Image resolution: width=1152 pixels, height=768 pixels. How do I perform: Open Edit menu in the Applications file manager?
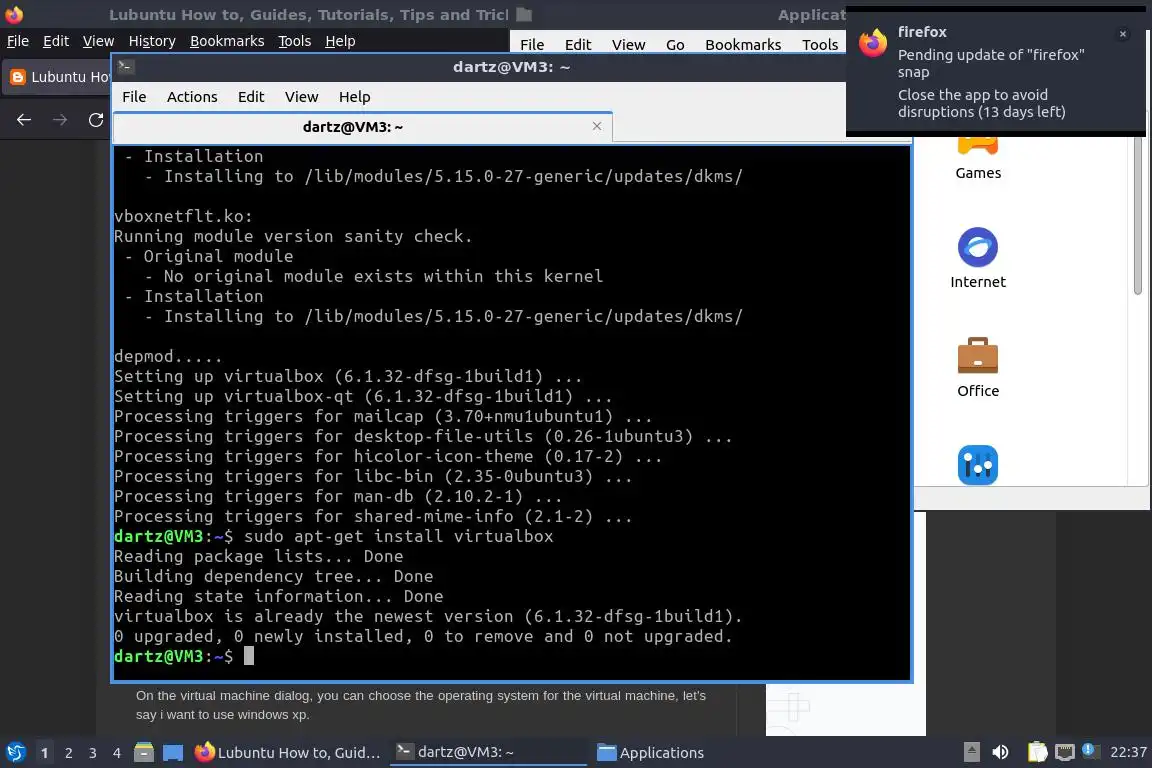pos(577,45)
